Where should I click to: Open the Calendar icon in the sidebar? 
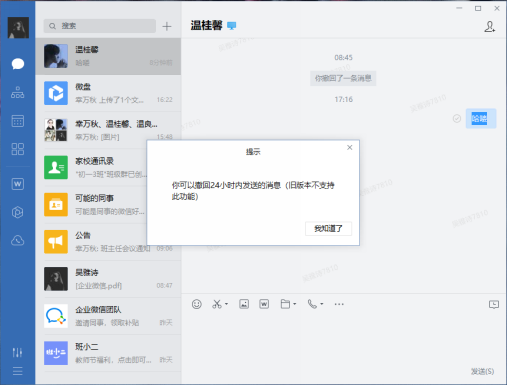pyautogui.click(x=18, y=121)
